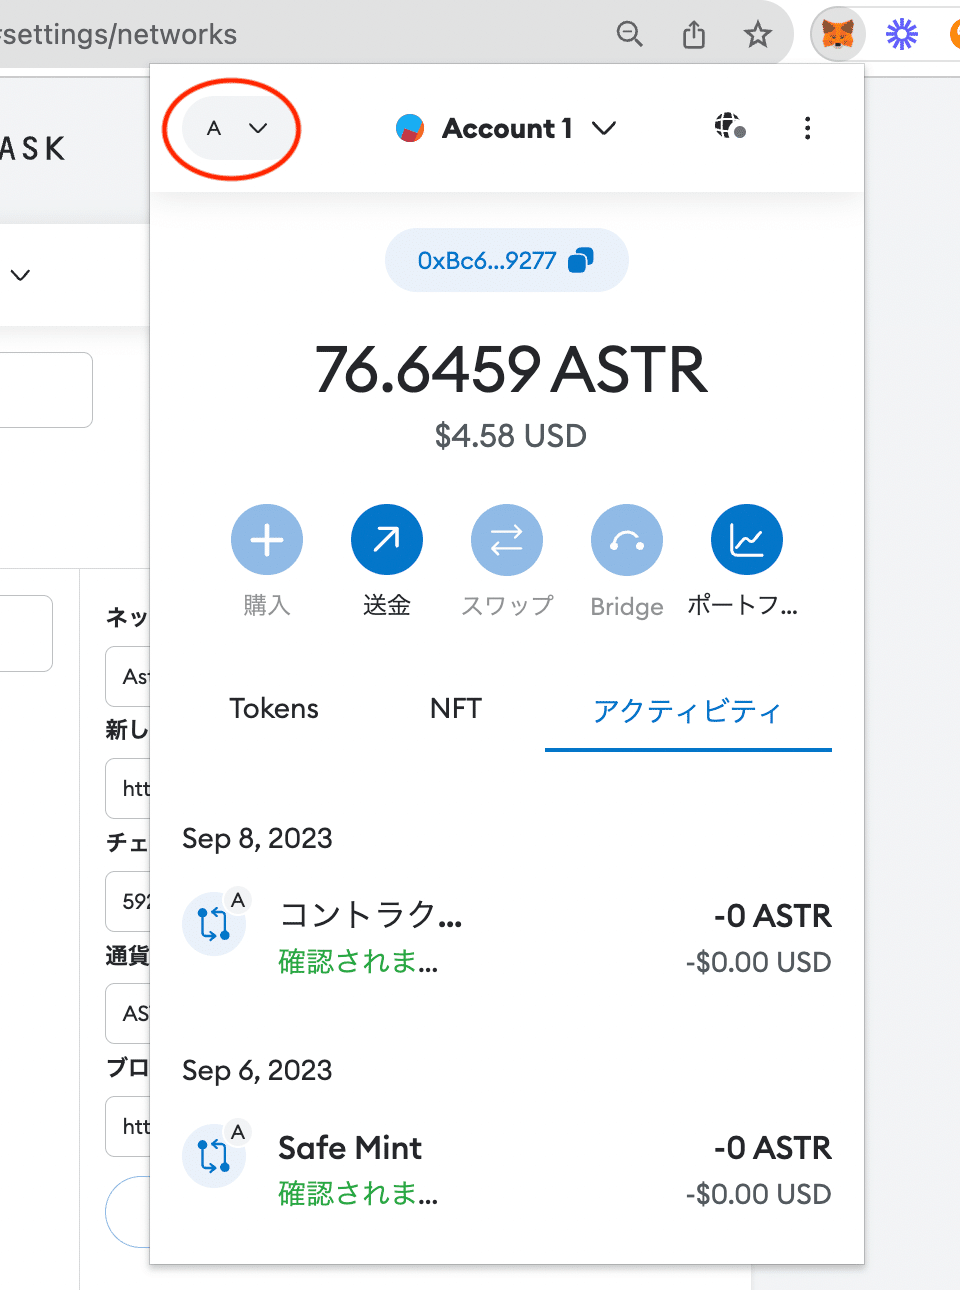This screenshot has width=960, height=1290.
Task: Switch to the Tokens tab
Action: pyautogui.click(x=274, y=709)
